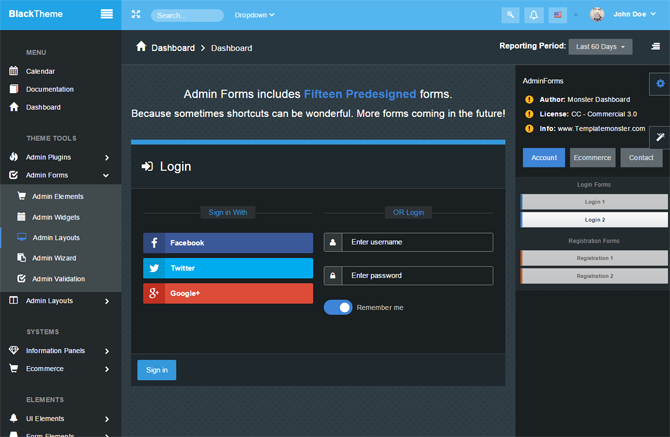
Task: Open Admin Elements submenu item
Action: coord(58,197)
